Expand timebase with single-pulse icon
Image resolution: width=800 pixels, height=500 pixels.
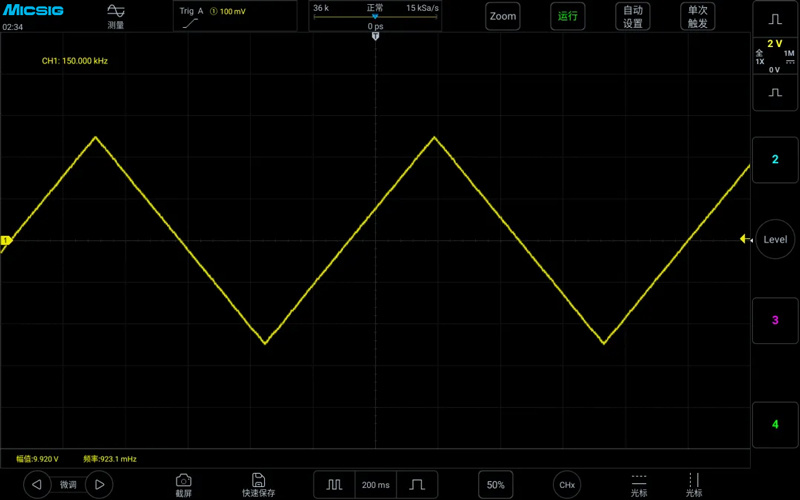(417, 485)
